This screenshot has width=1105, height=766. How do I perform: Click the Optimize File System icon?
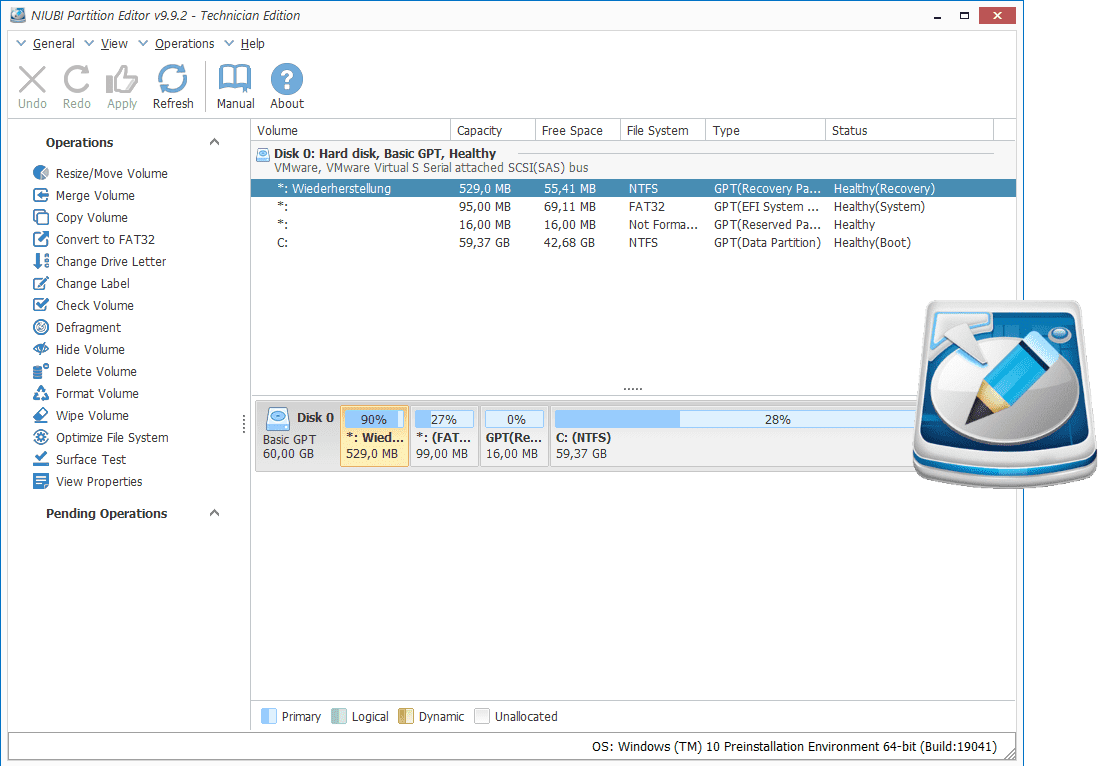click(41, 437)
